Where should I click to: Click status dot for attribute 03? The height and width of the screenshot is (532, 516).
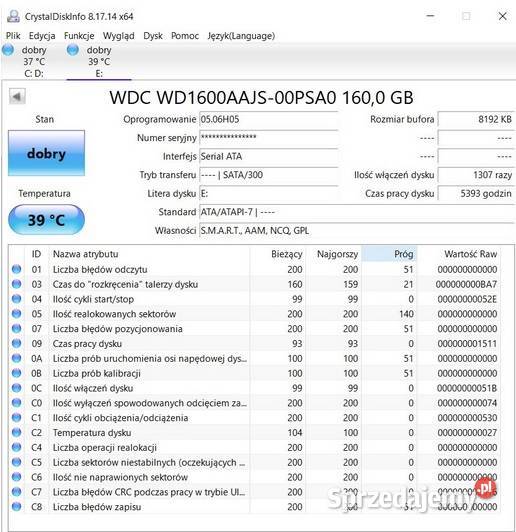point(16,284)
